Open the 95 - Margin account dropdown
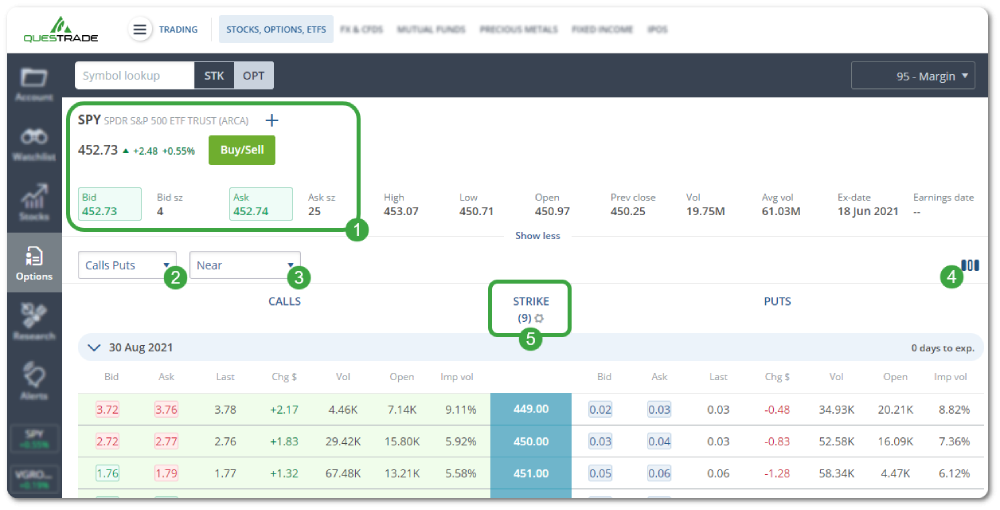This screenshot has width=1000, height=510. pyautogui.click(x=913, y=76)
